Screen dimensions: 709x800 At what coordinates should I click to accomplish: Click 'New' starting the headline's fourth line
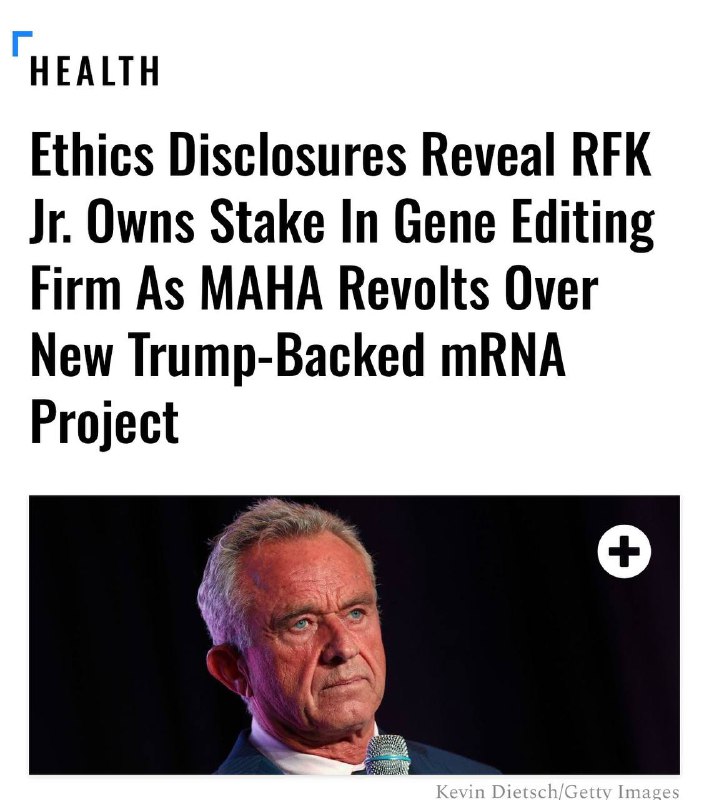[71, 355]
